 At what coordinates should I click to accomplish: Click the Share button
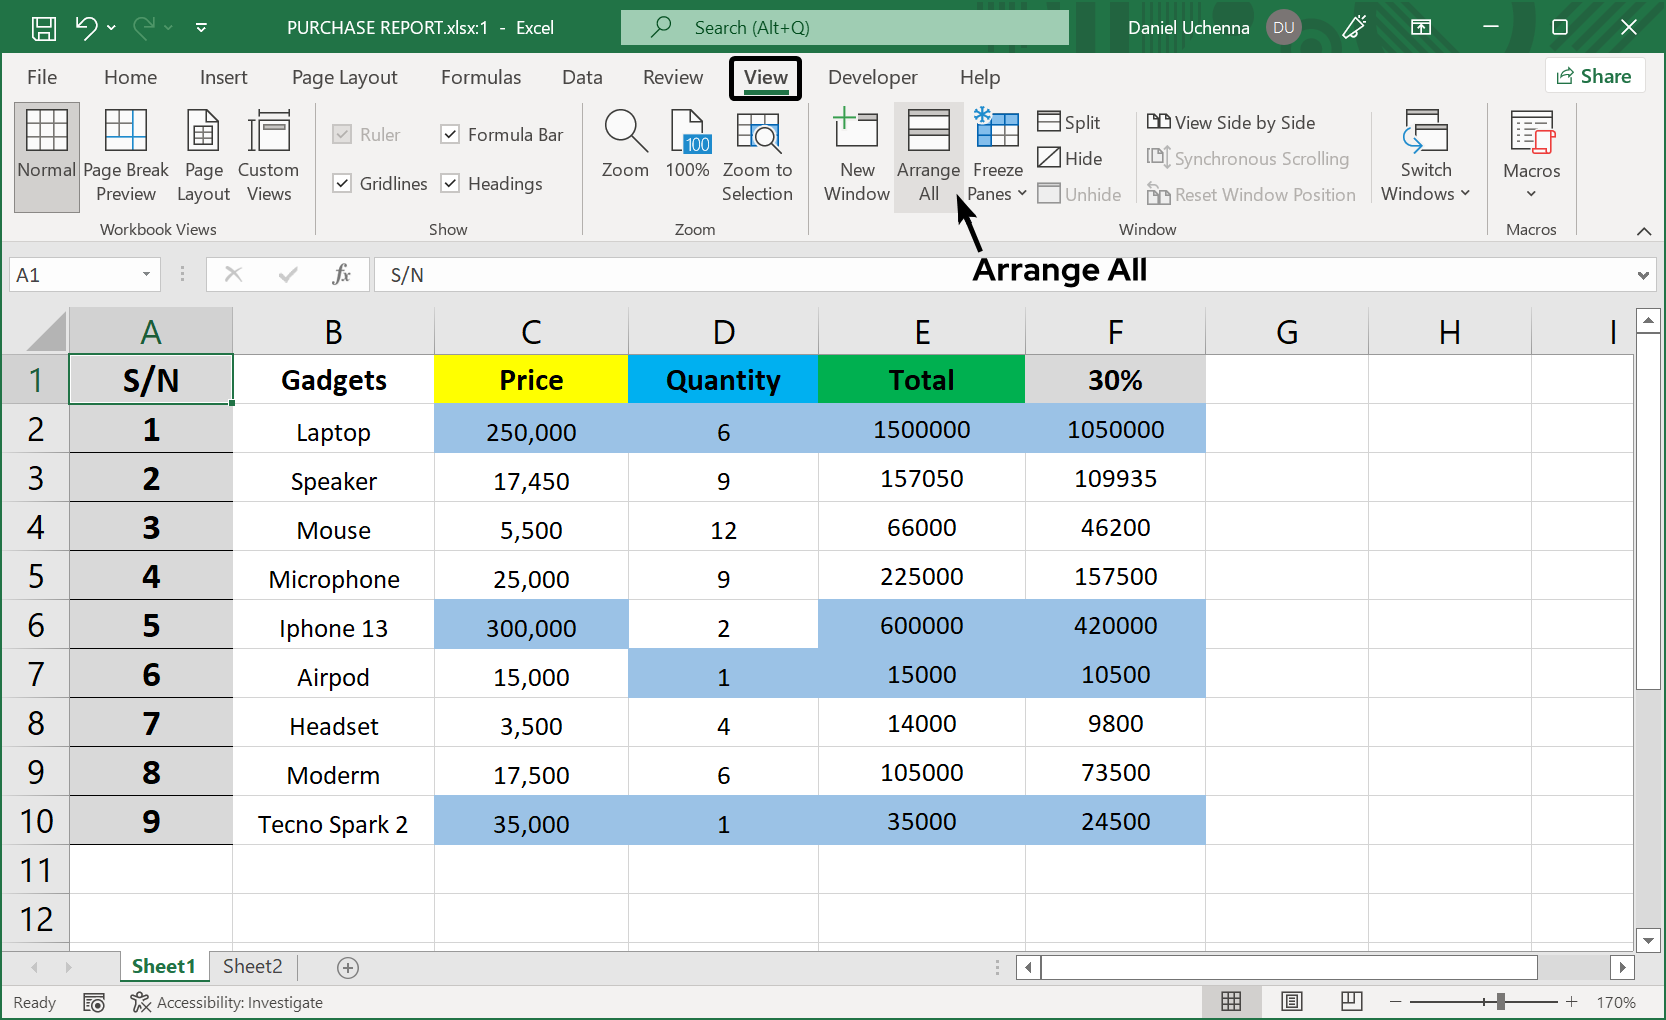[x=1595, y=75]
